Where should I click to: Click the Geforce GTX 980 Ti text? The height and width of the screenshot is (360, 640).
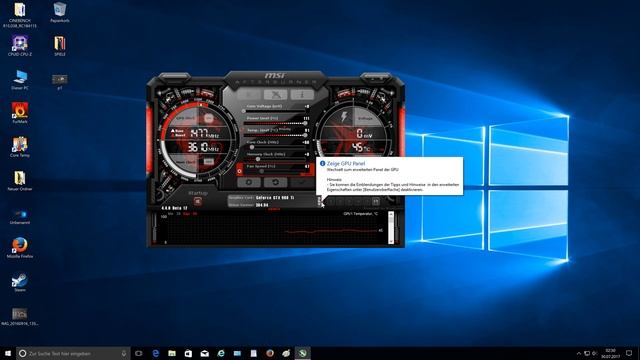point(275,198)
